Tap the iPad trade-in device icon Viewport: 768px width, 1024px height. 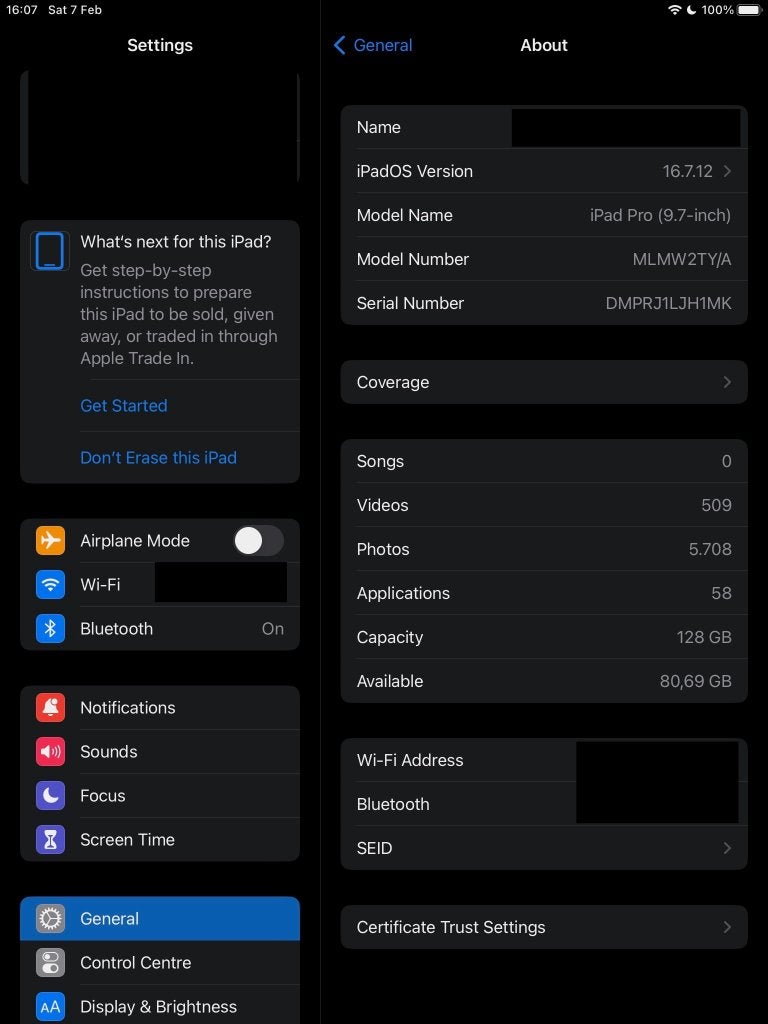click(x=50, y=250)
